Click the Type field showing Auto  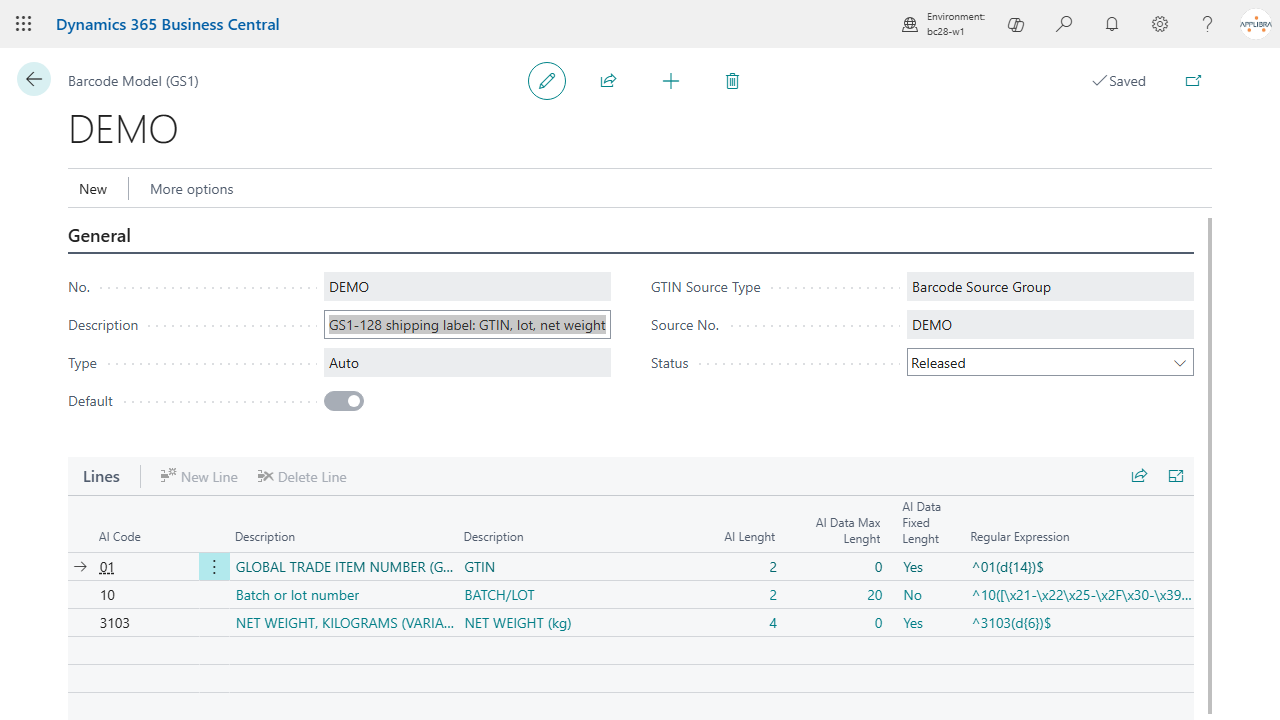click(467, 363)
